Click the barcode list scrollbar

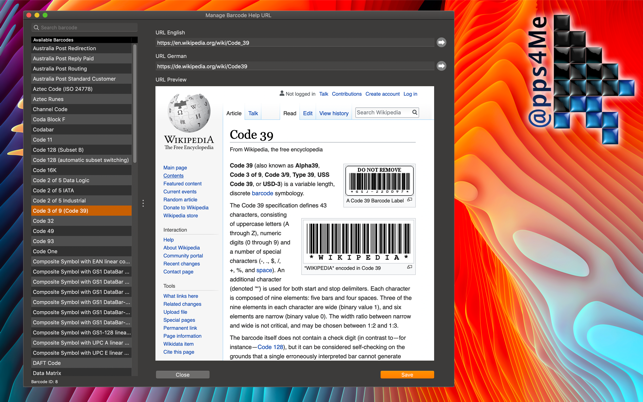[x=135, y=103]
